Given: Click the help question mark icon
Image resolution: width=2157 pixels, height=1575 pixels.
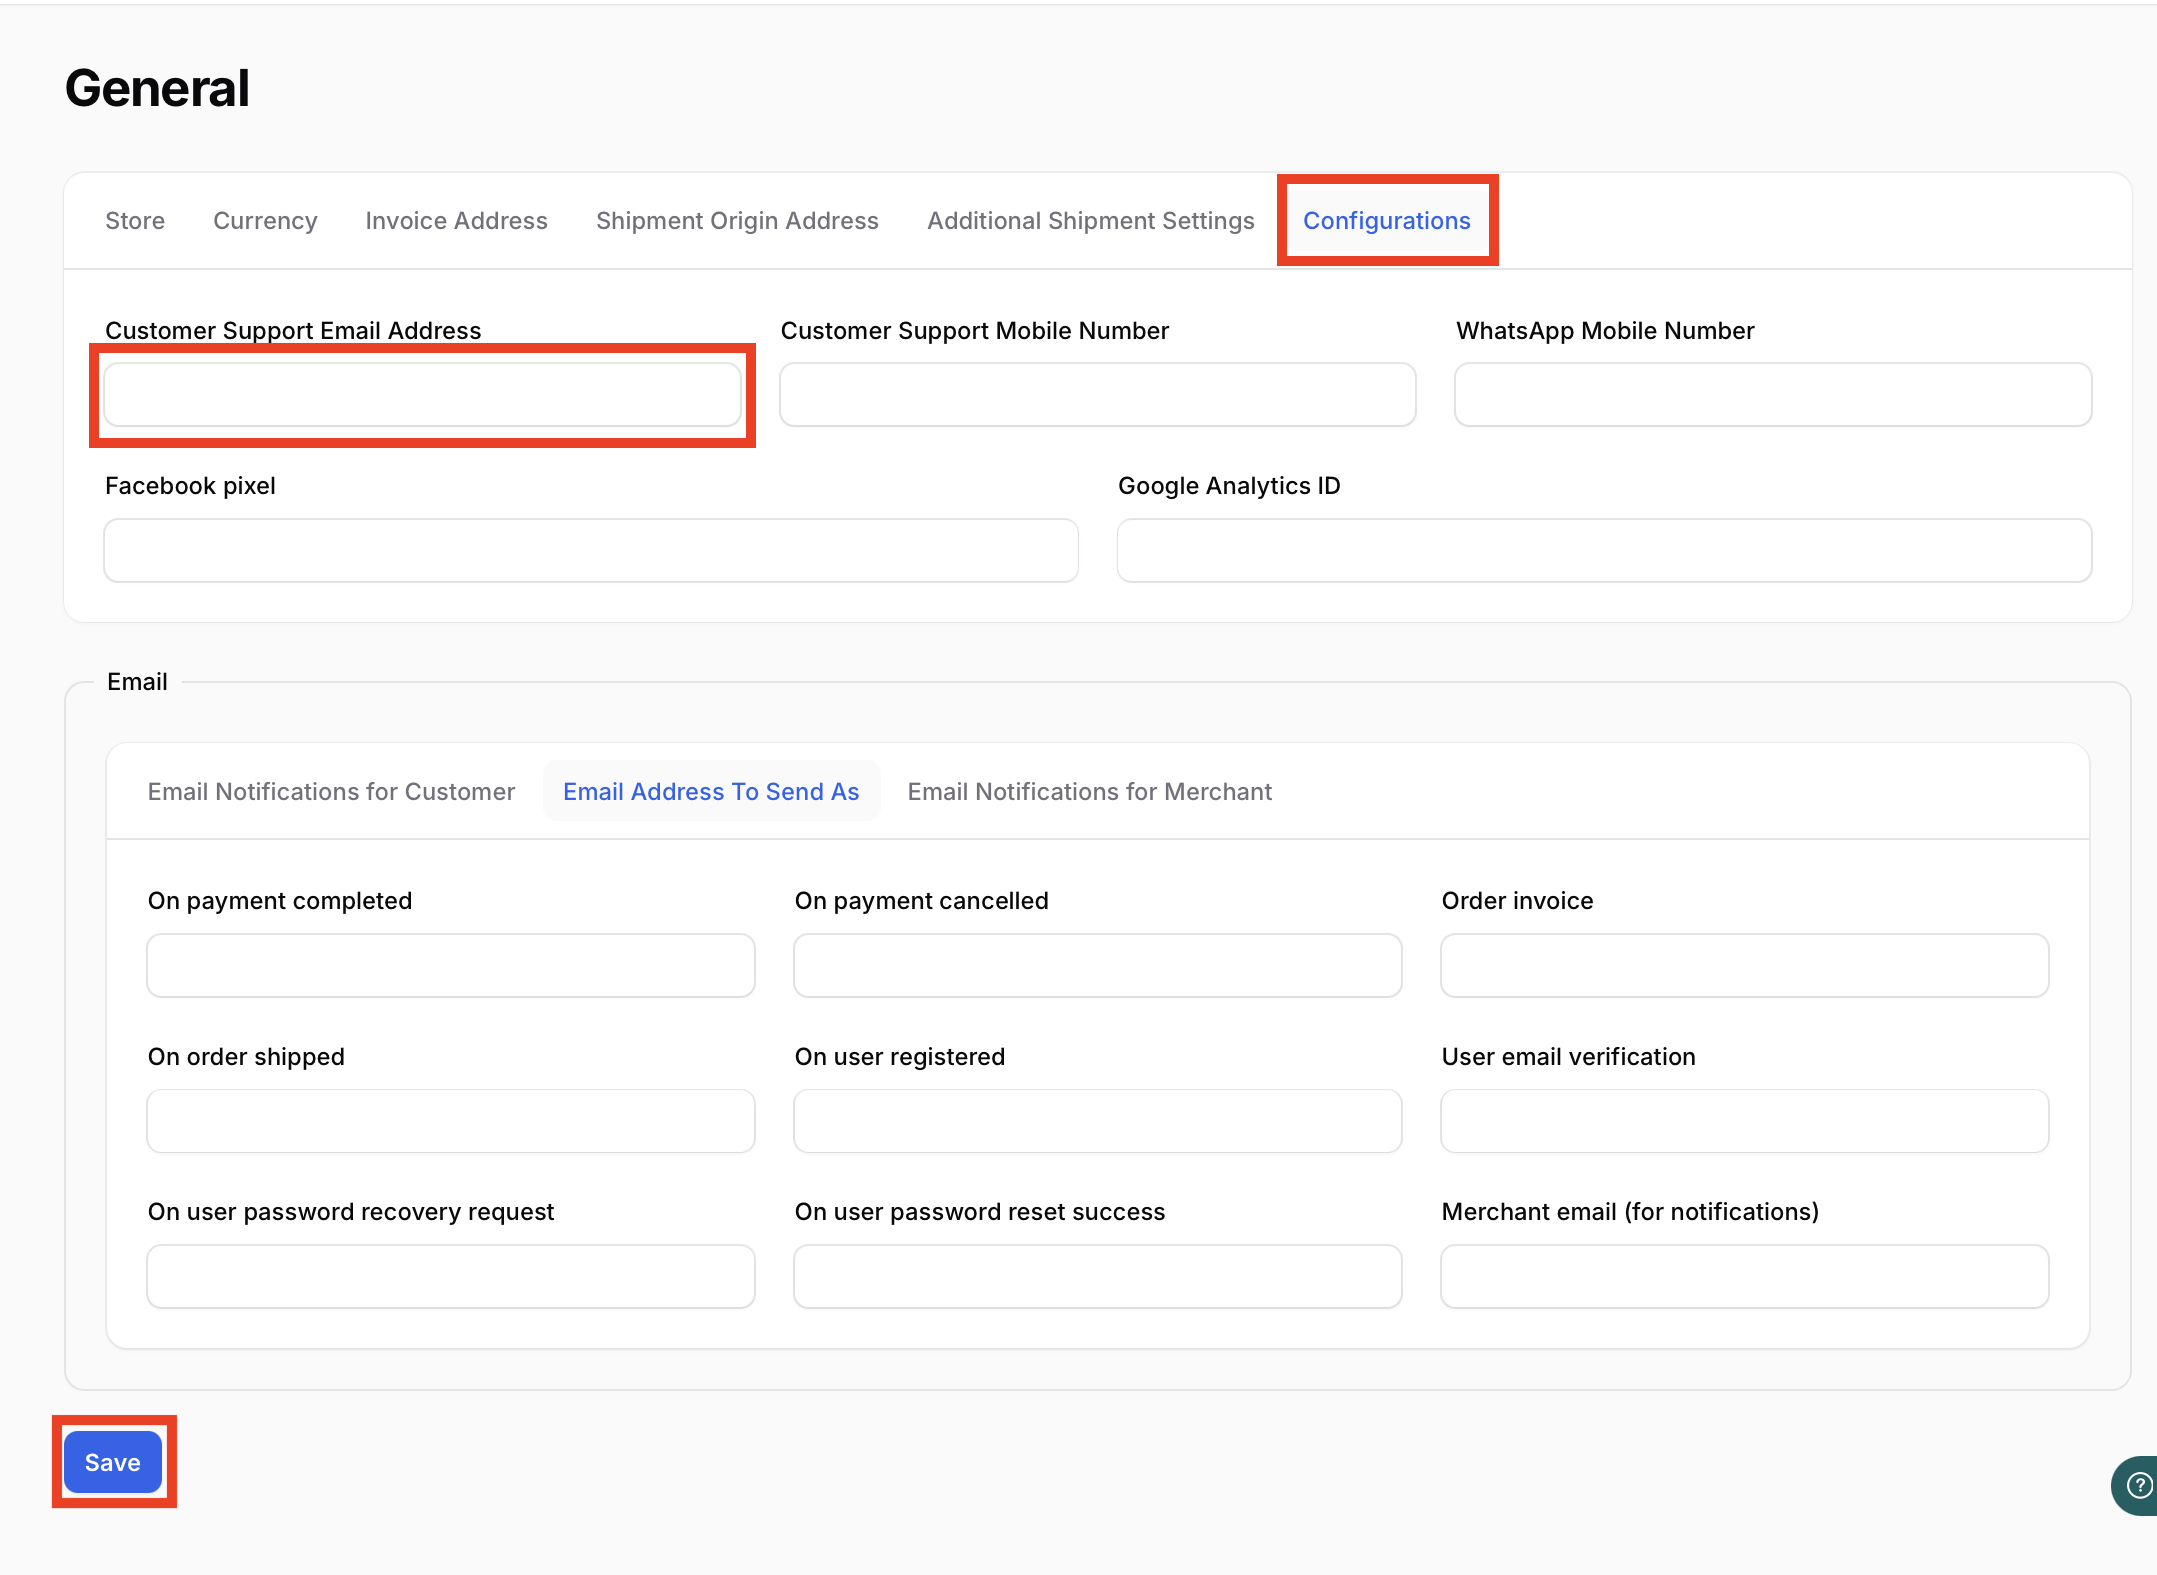Looking at the screenshot, I should (x=2138, y=1485).
